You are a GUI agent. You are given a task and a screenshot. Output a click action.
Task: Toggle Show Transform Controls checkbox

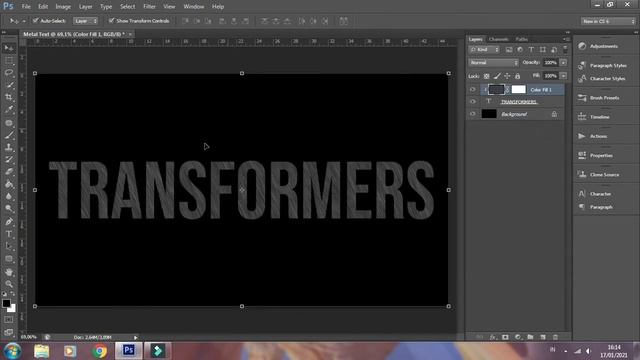click(111, 20)
